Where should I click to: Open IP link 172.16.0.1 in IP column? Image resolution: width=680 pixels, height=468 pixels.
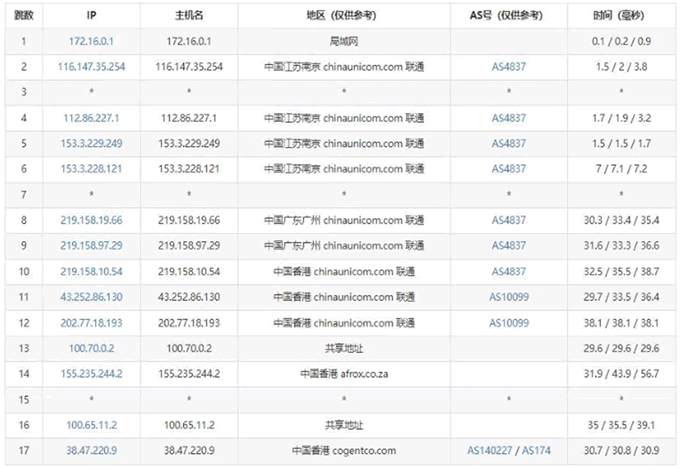pos(91,41)
